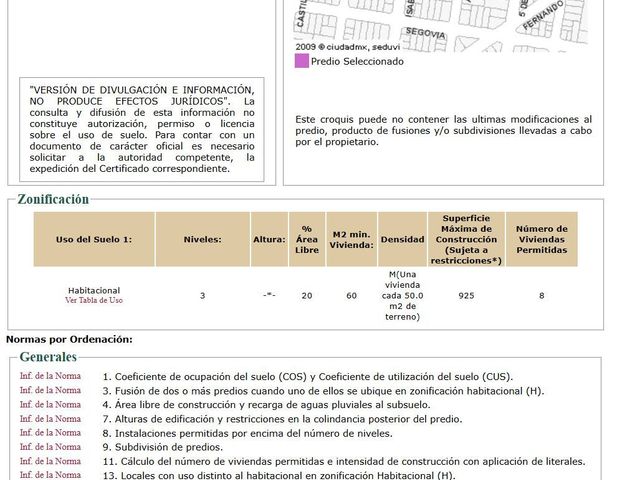Select the 'Altura:' column header
Image resolution: width=640 pixels, height=480 pixels.
[x=269, y=239]
